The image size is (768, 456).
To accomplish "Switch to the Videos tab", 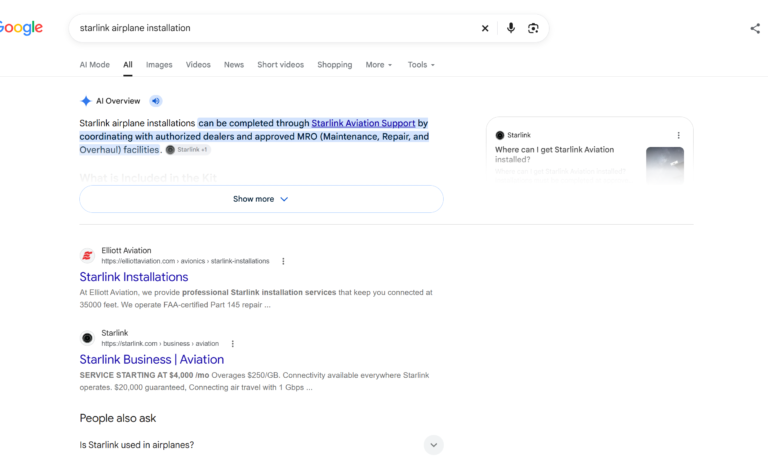I will click(198, 65).
